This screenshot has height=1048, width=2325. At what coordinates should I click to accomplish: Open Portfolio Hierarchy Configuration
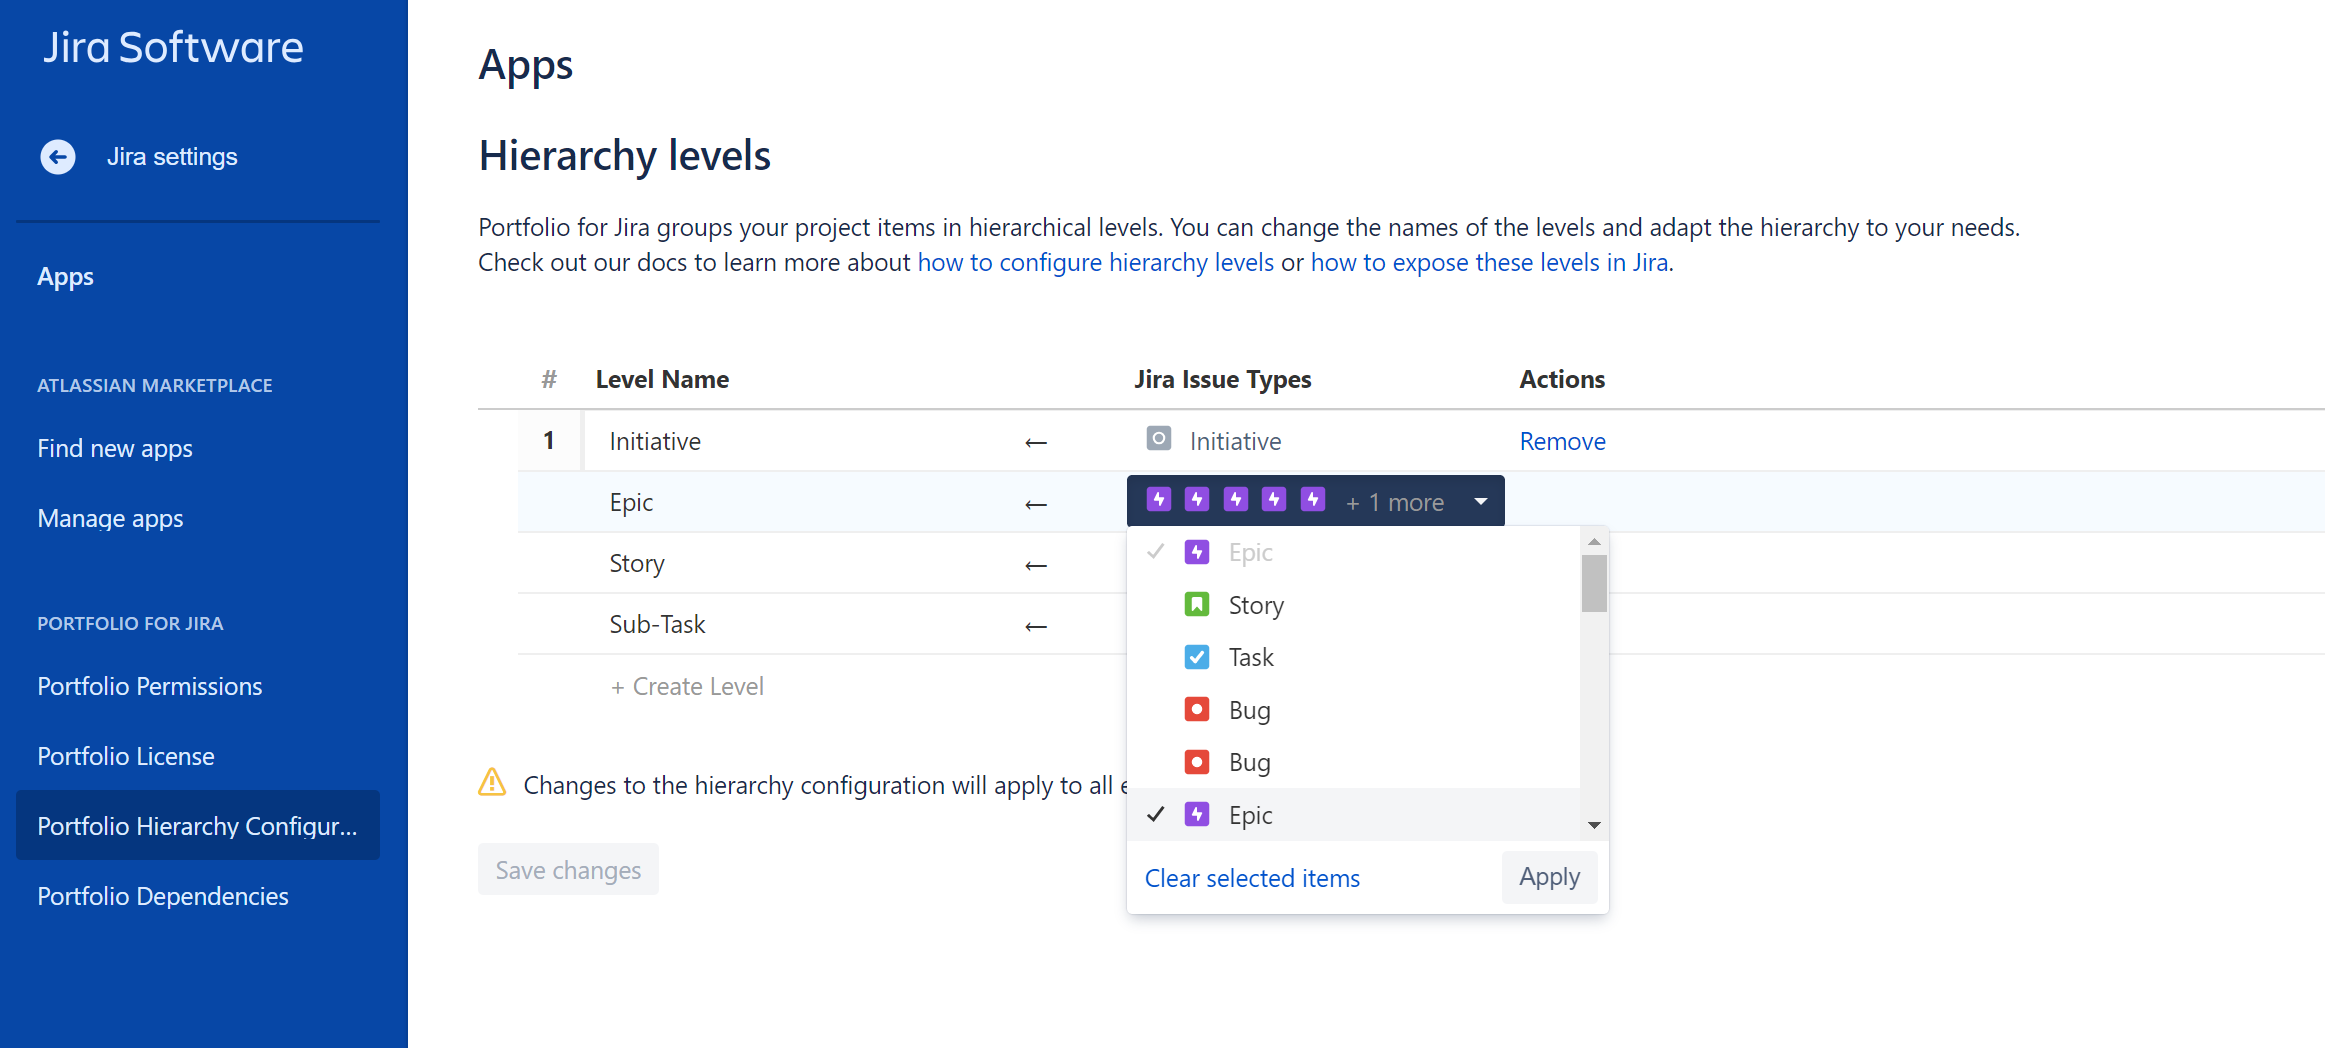coord(198,825)
